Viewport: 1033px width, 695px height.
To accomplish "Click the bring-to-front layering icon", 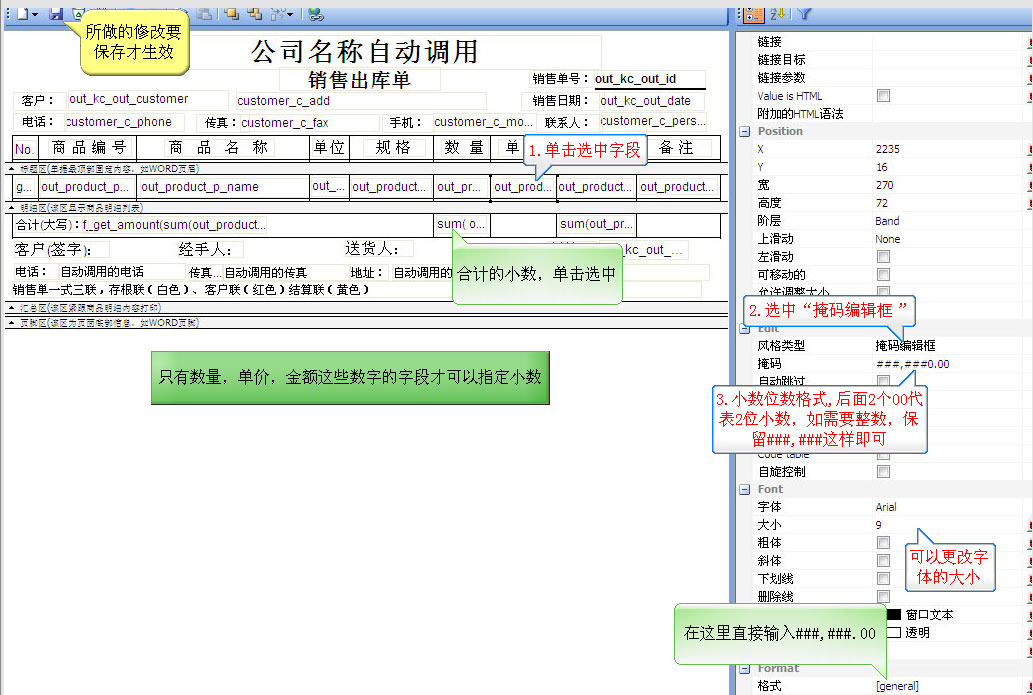I will click(x=231, y=13).
